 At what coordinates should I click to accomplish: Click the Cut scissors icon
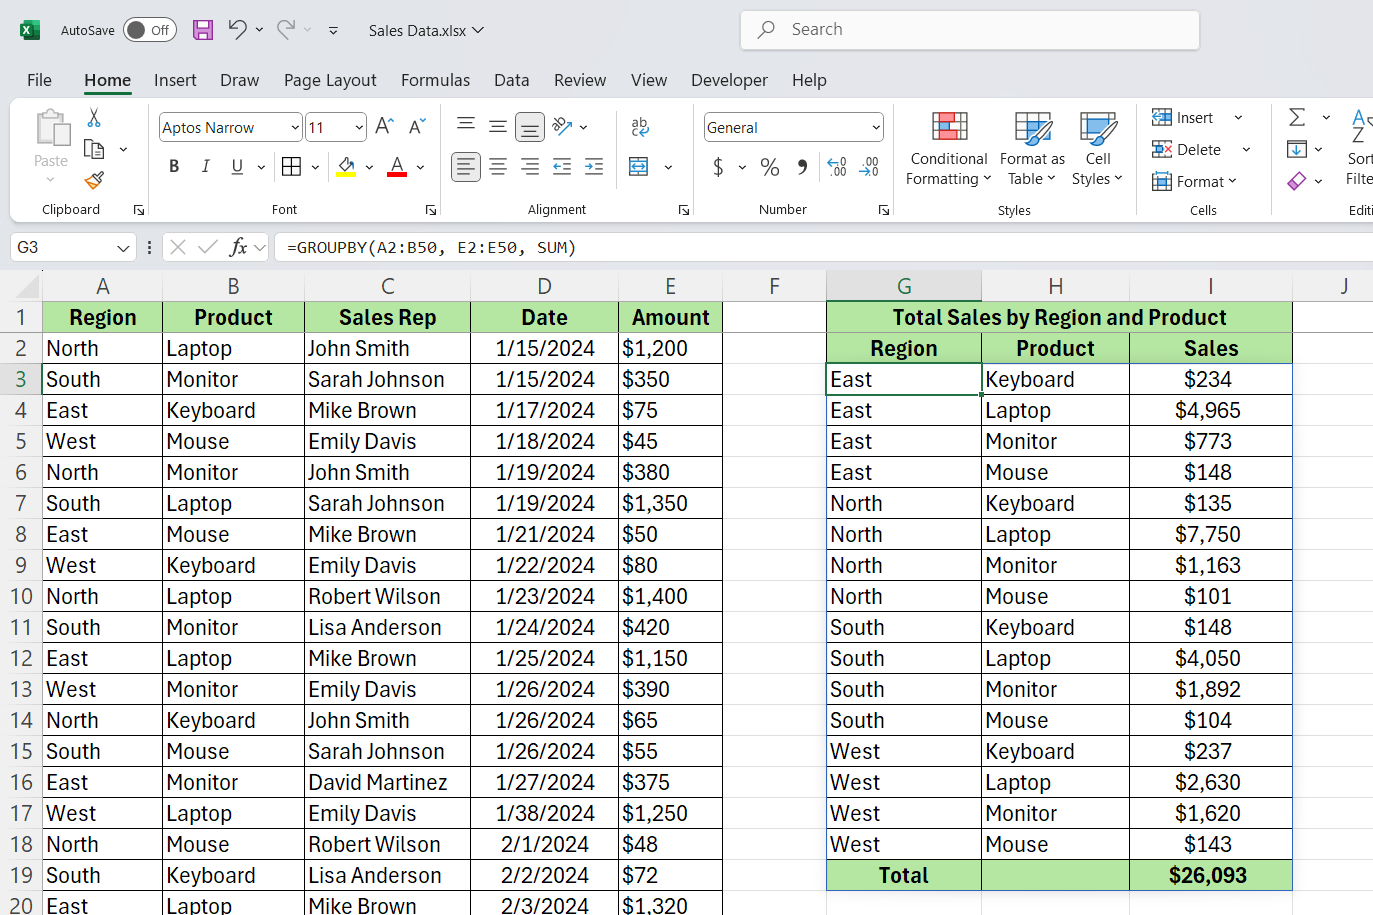tap(94, 118)
